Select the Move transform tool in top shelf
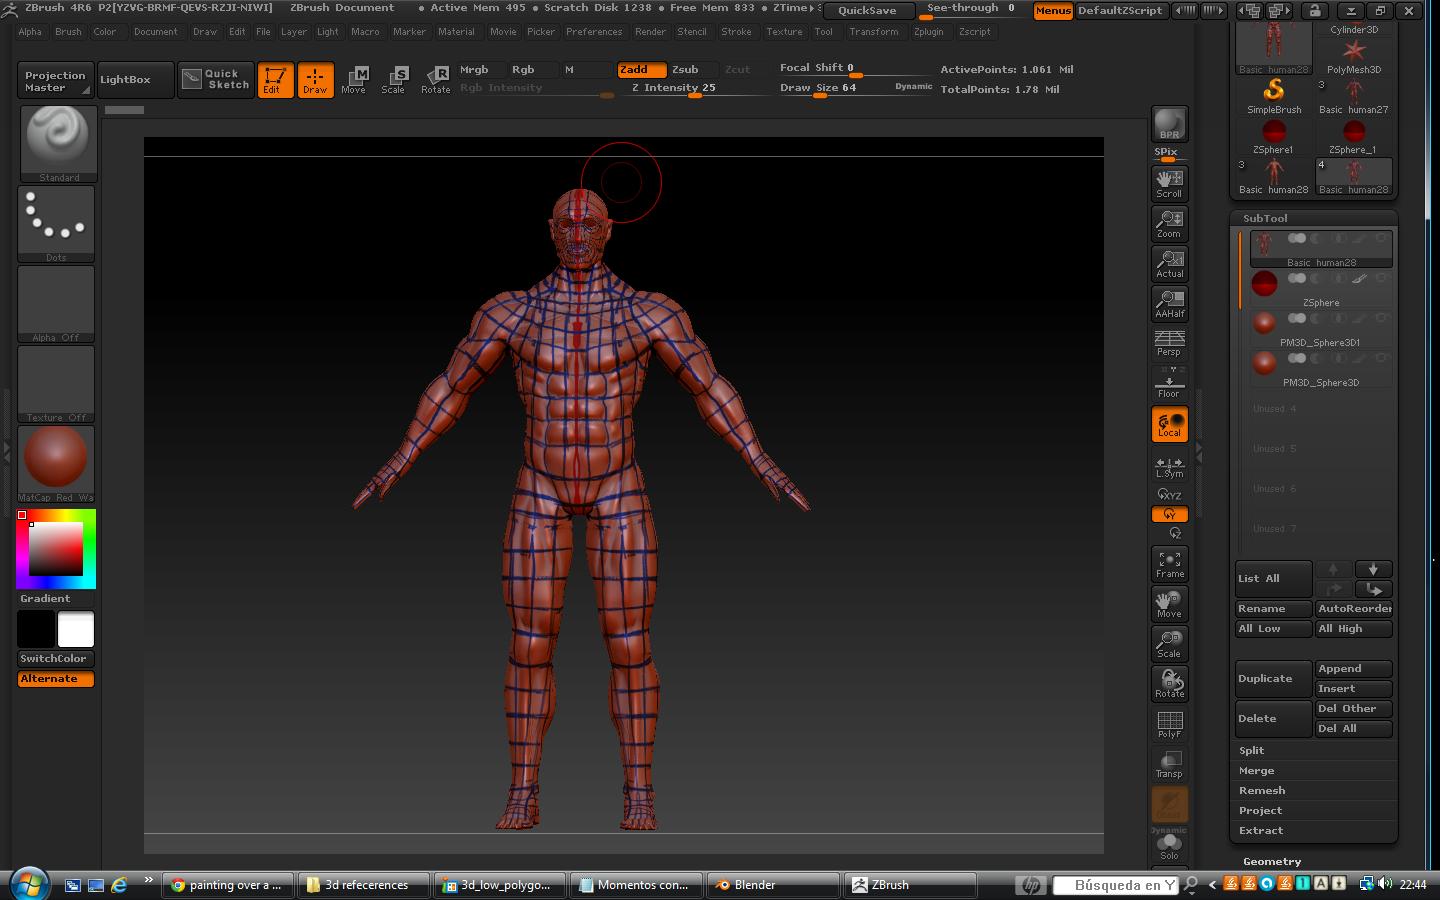Screen dimensions: 1440x900 (x=354, y=80)
